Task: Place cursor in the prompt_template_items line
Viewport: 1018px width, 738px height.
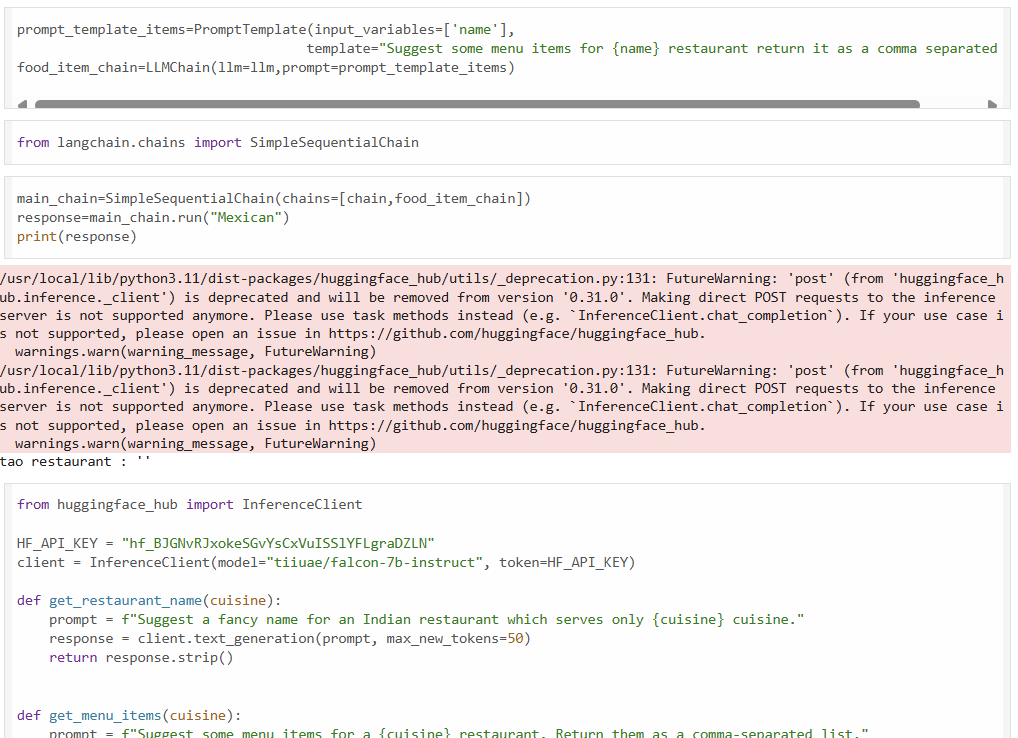Action: click(x=265, y=30)
